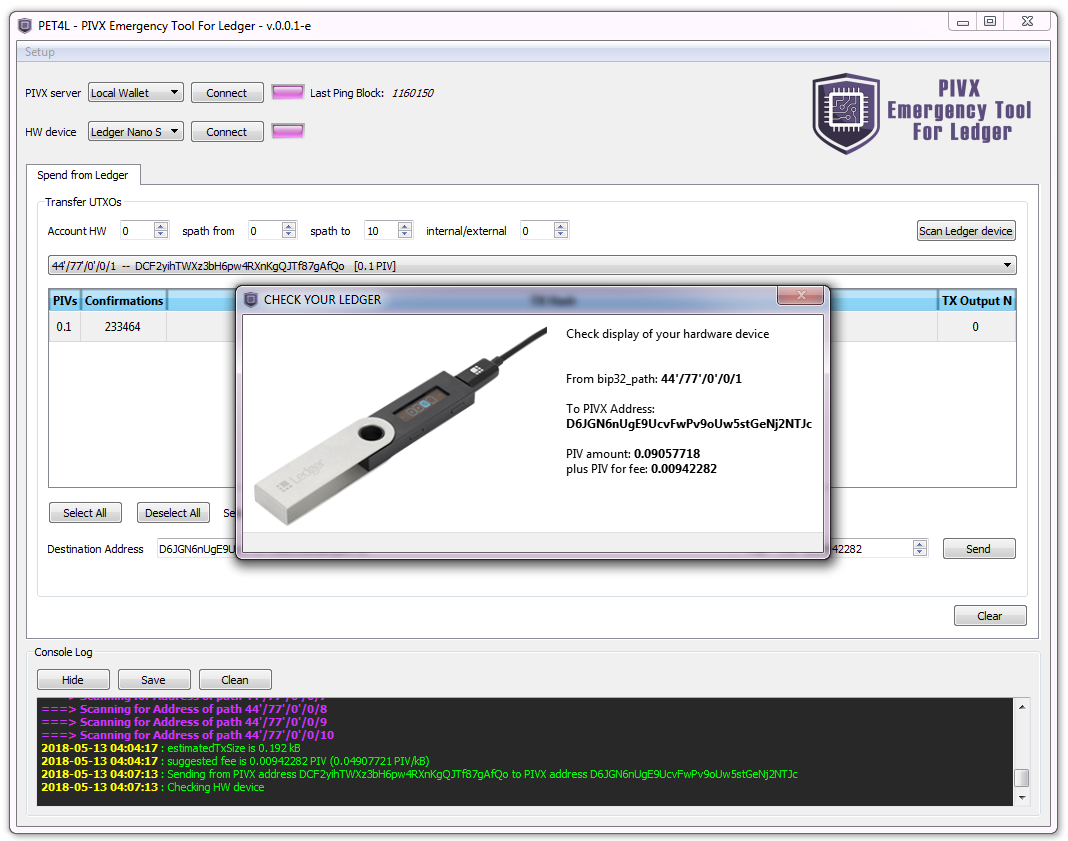Decrease the fee spinbox value
This screenshot has height=841, width=1068.
pyautogui.click(x=920, y=553)
